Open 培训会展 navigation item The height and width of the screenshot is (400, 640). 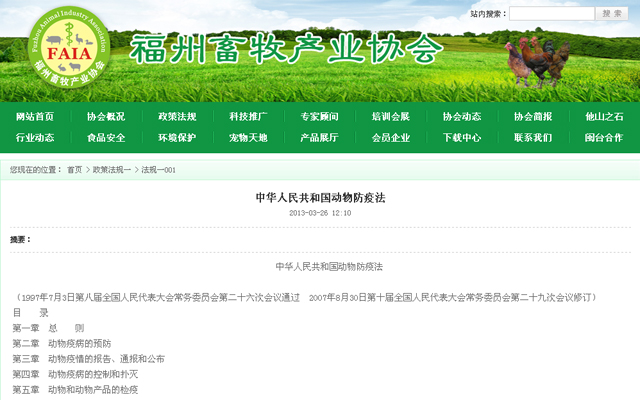point(390,116)
